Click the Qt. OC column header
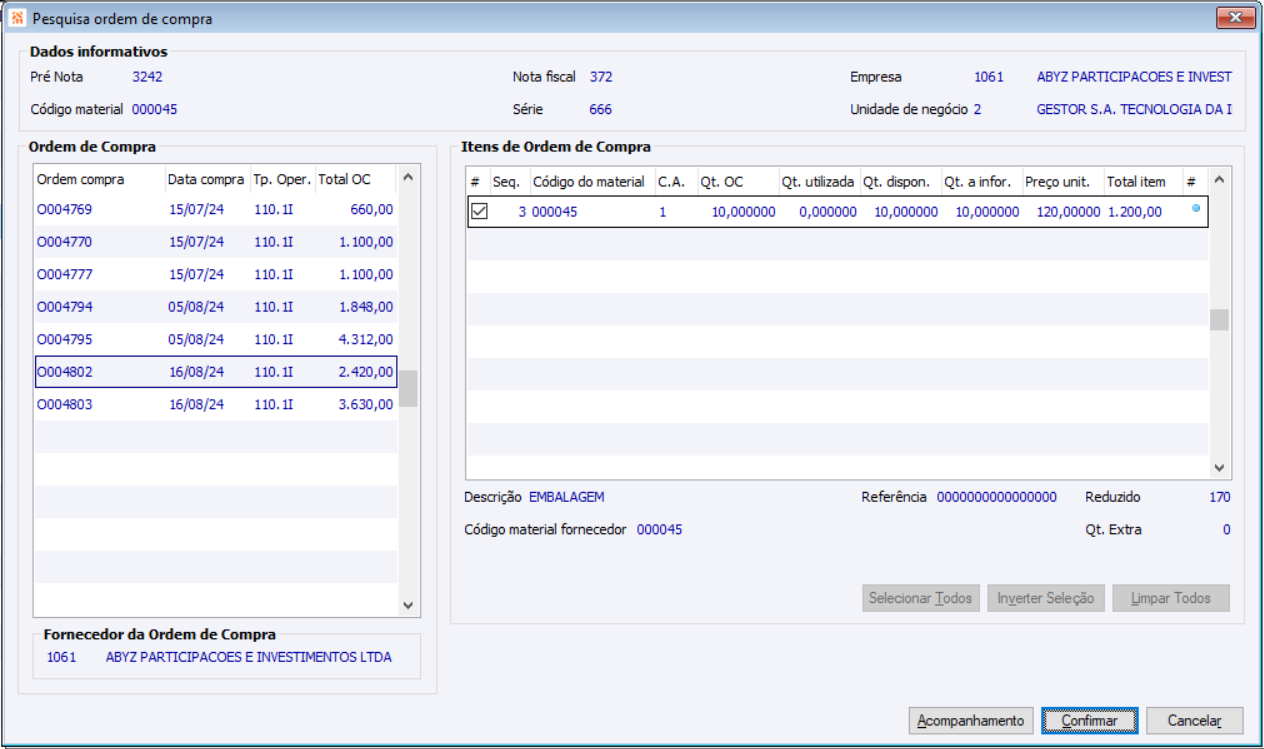The height and width of the screenshot is (749, 1264). tap(737, 182)
